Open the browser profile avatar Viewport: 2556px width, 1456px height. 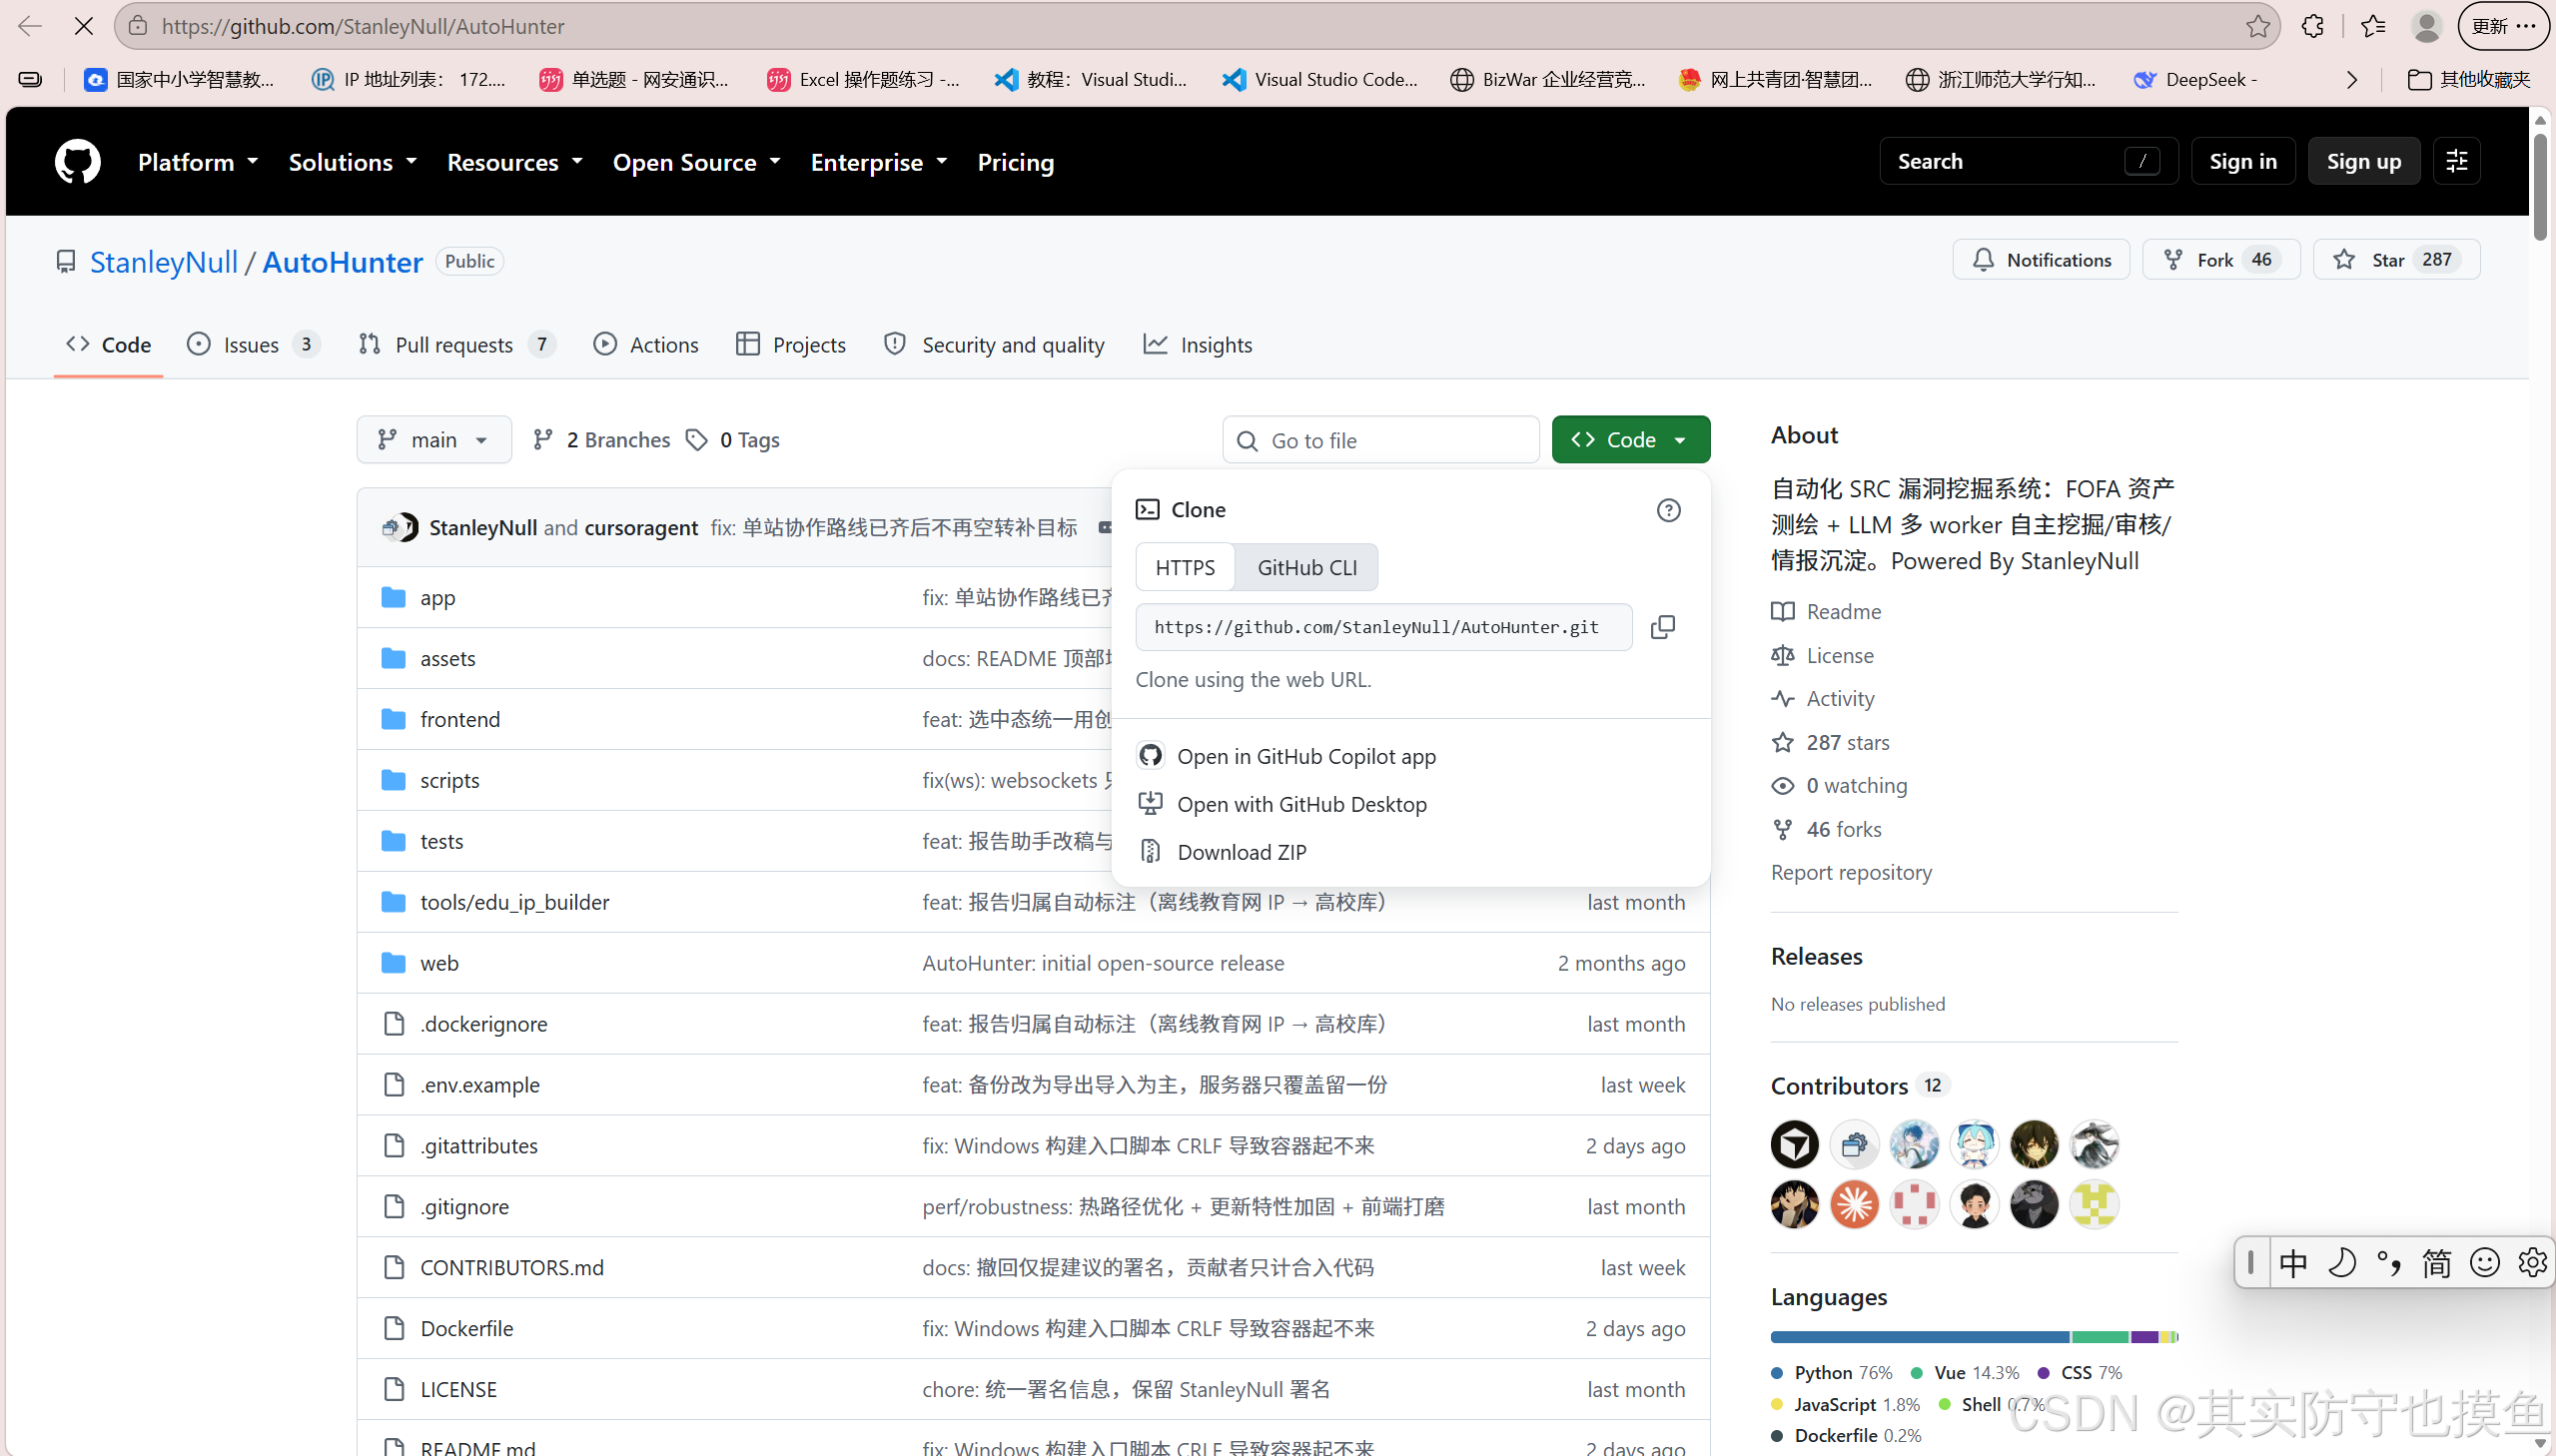pos(2426,26)
